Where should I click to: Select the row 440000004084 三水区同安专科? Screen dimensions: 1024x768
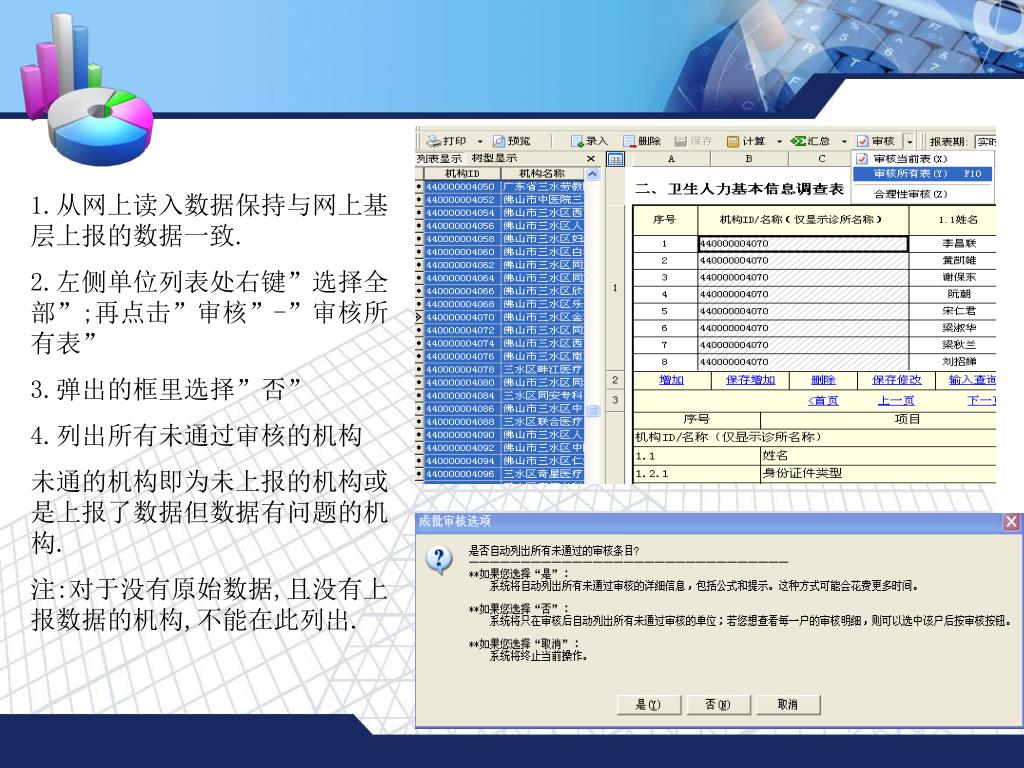tap(500, 396)
